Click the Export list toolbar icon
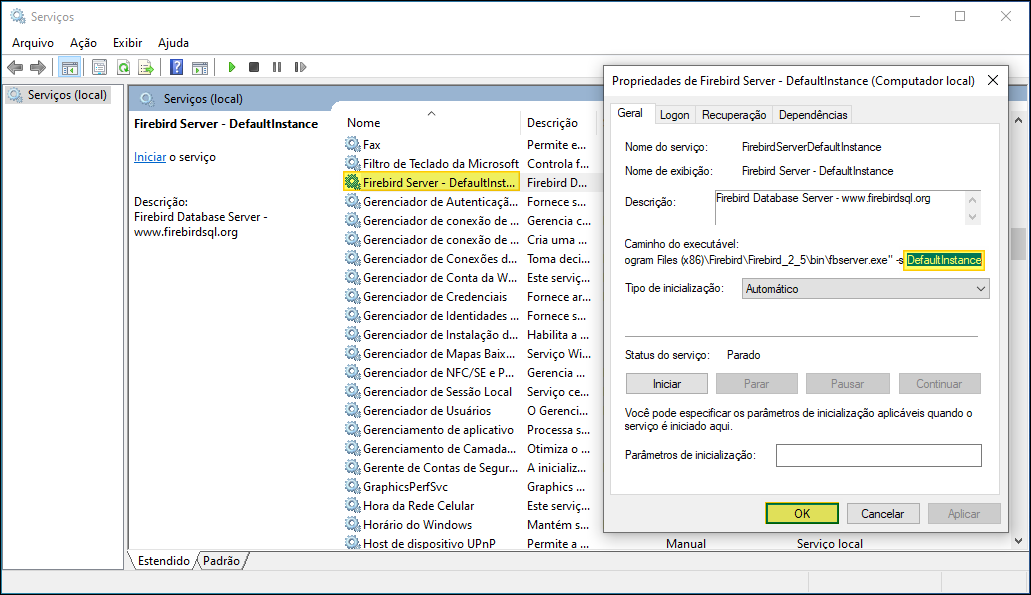 coord(146,67)
